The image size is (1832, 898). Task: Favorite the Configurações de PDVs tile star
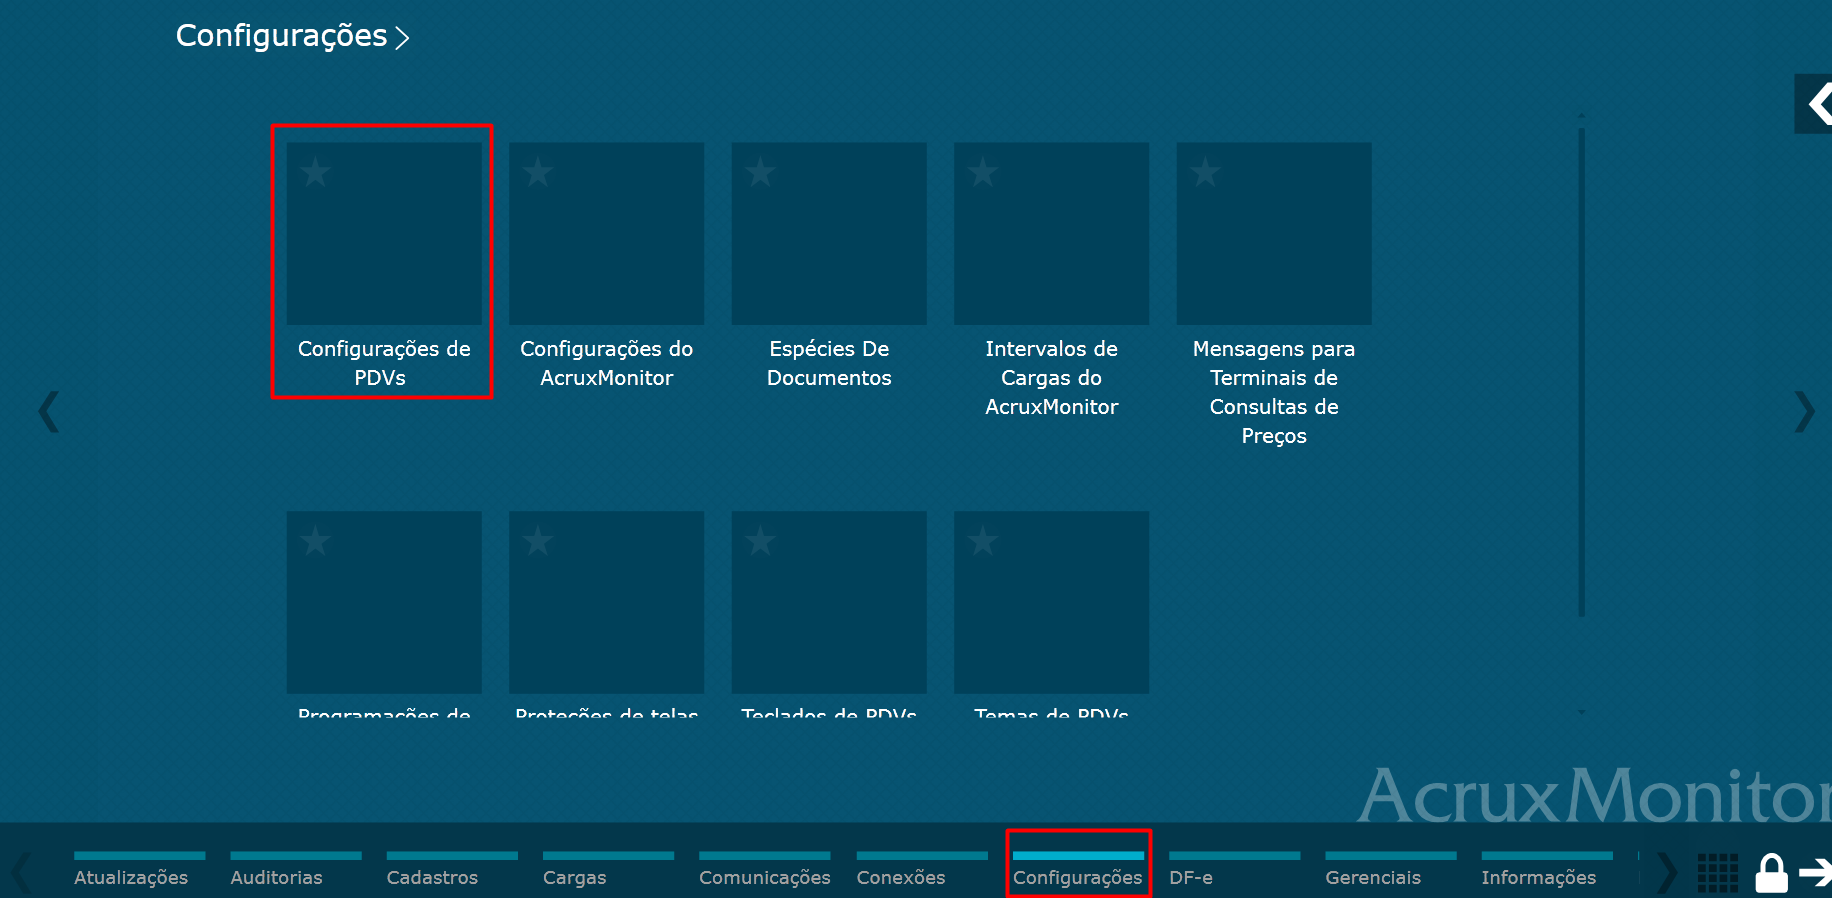315,172
